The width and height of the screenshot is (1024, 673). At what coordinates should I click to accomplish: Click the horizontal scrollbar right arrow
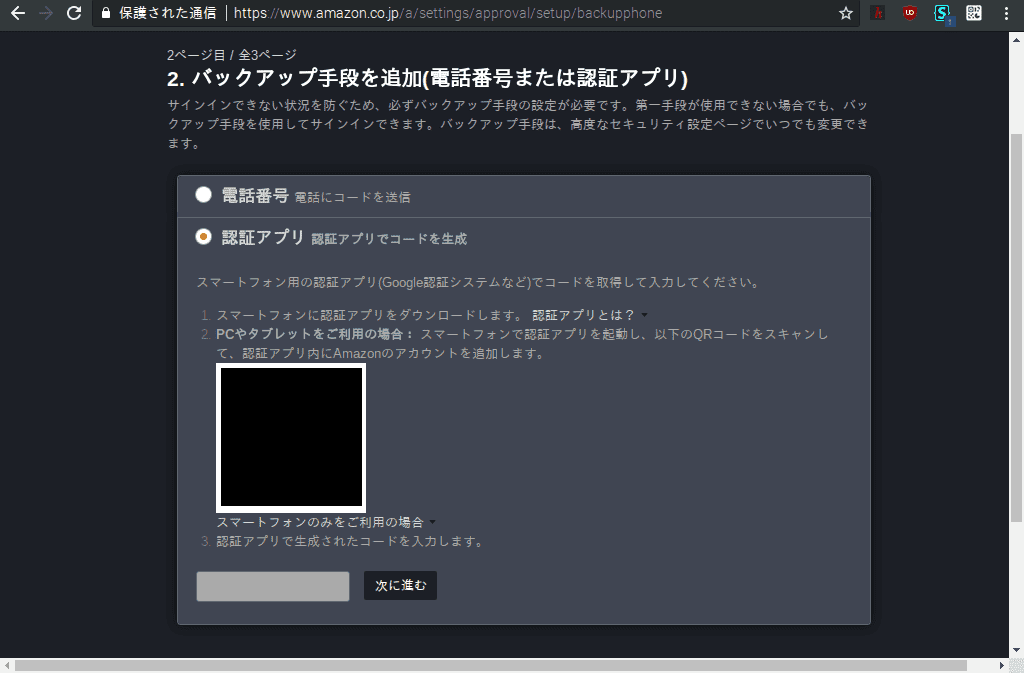[x=1002, y=665]
